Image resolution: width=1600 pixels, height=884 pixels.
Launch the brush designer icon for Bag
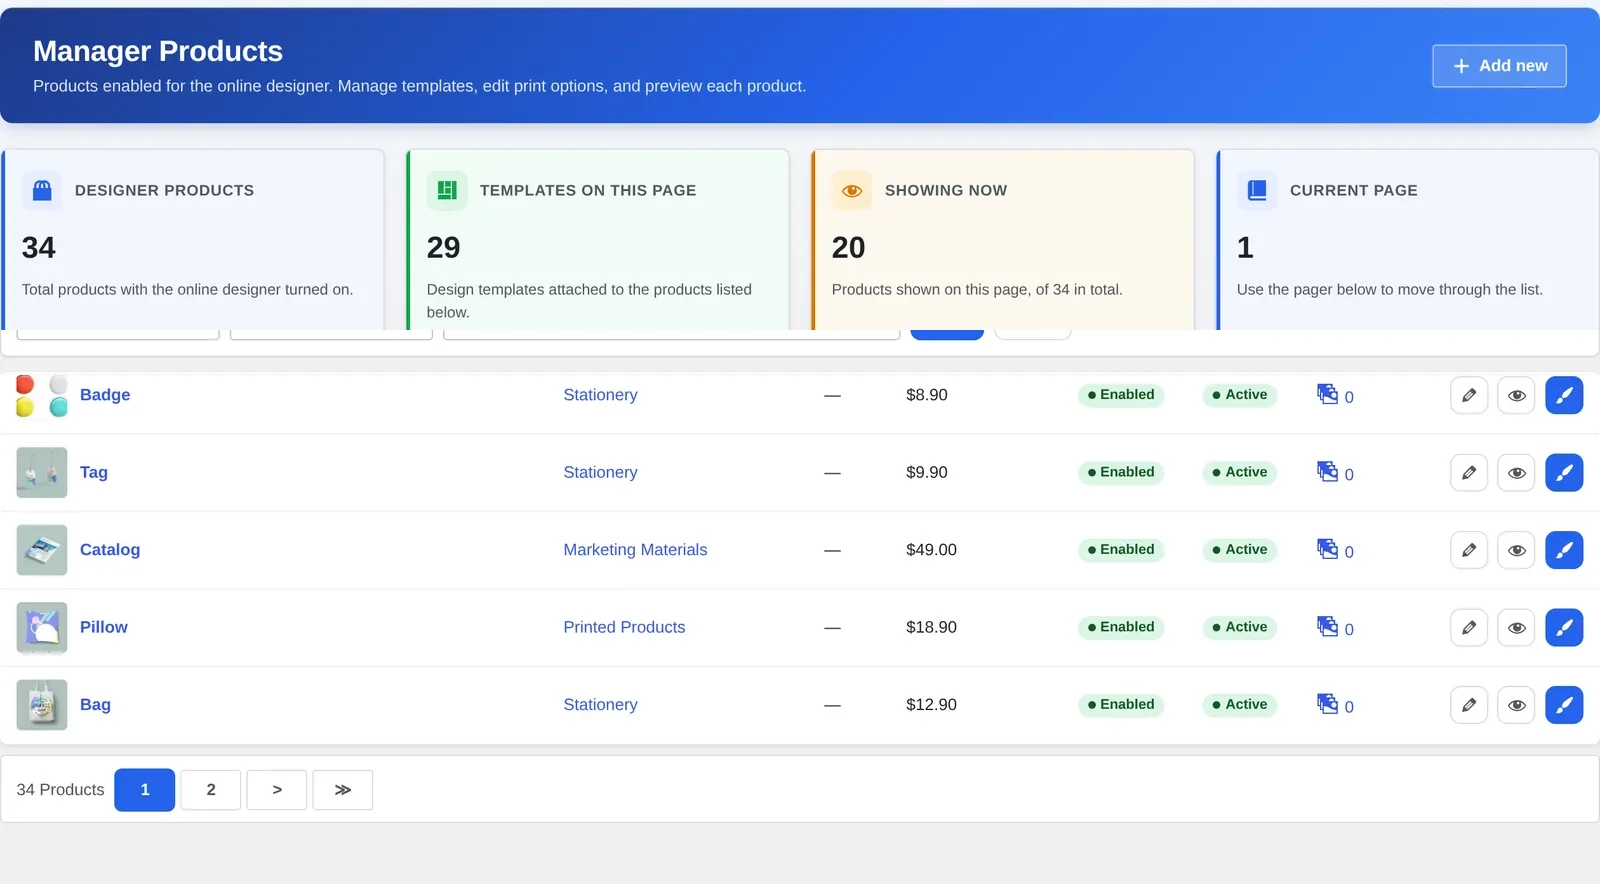[x=1564, y=705]
